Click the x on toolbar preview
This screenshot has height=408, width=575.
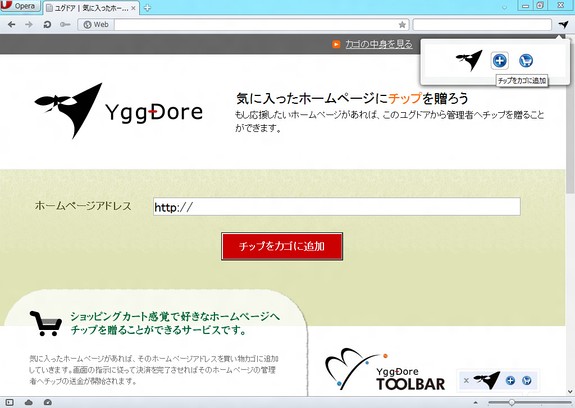466,381
